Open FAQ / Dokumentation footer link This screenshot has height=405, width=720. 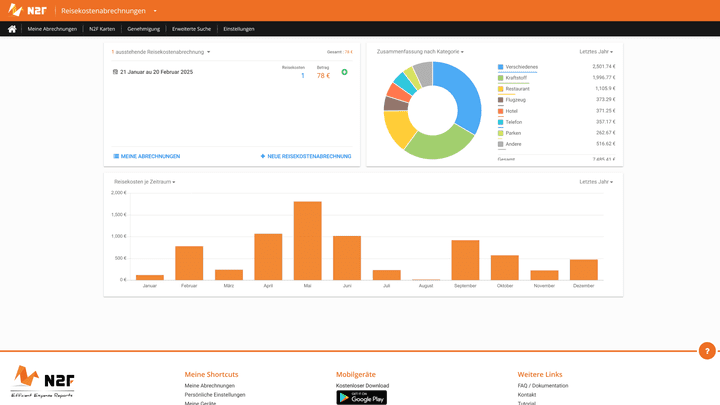coord(543,386)
